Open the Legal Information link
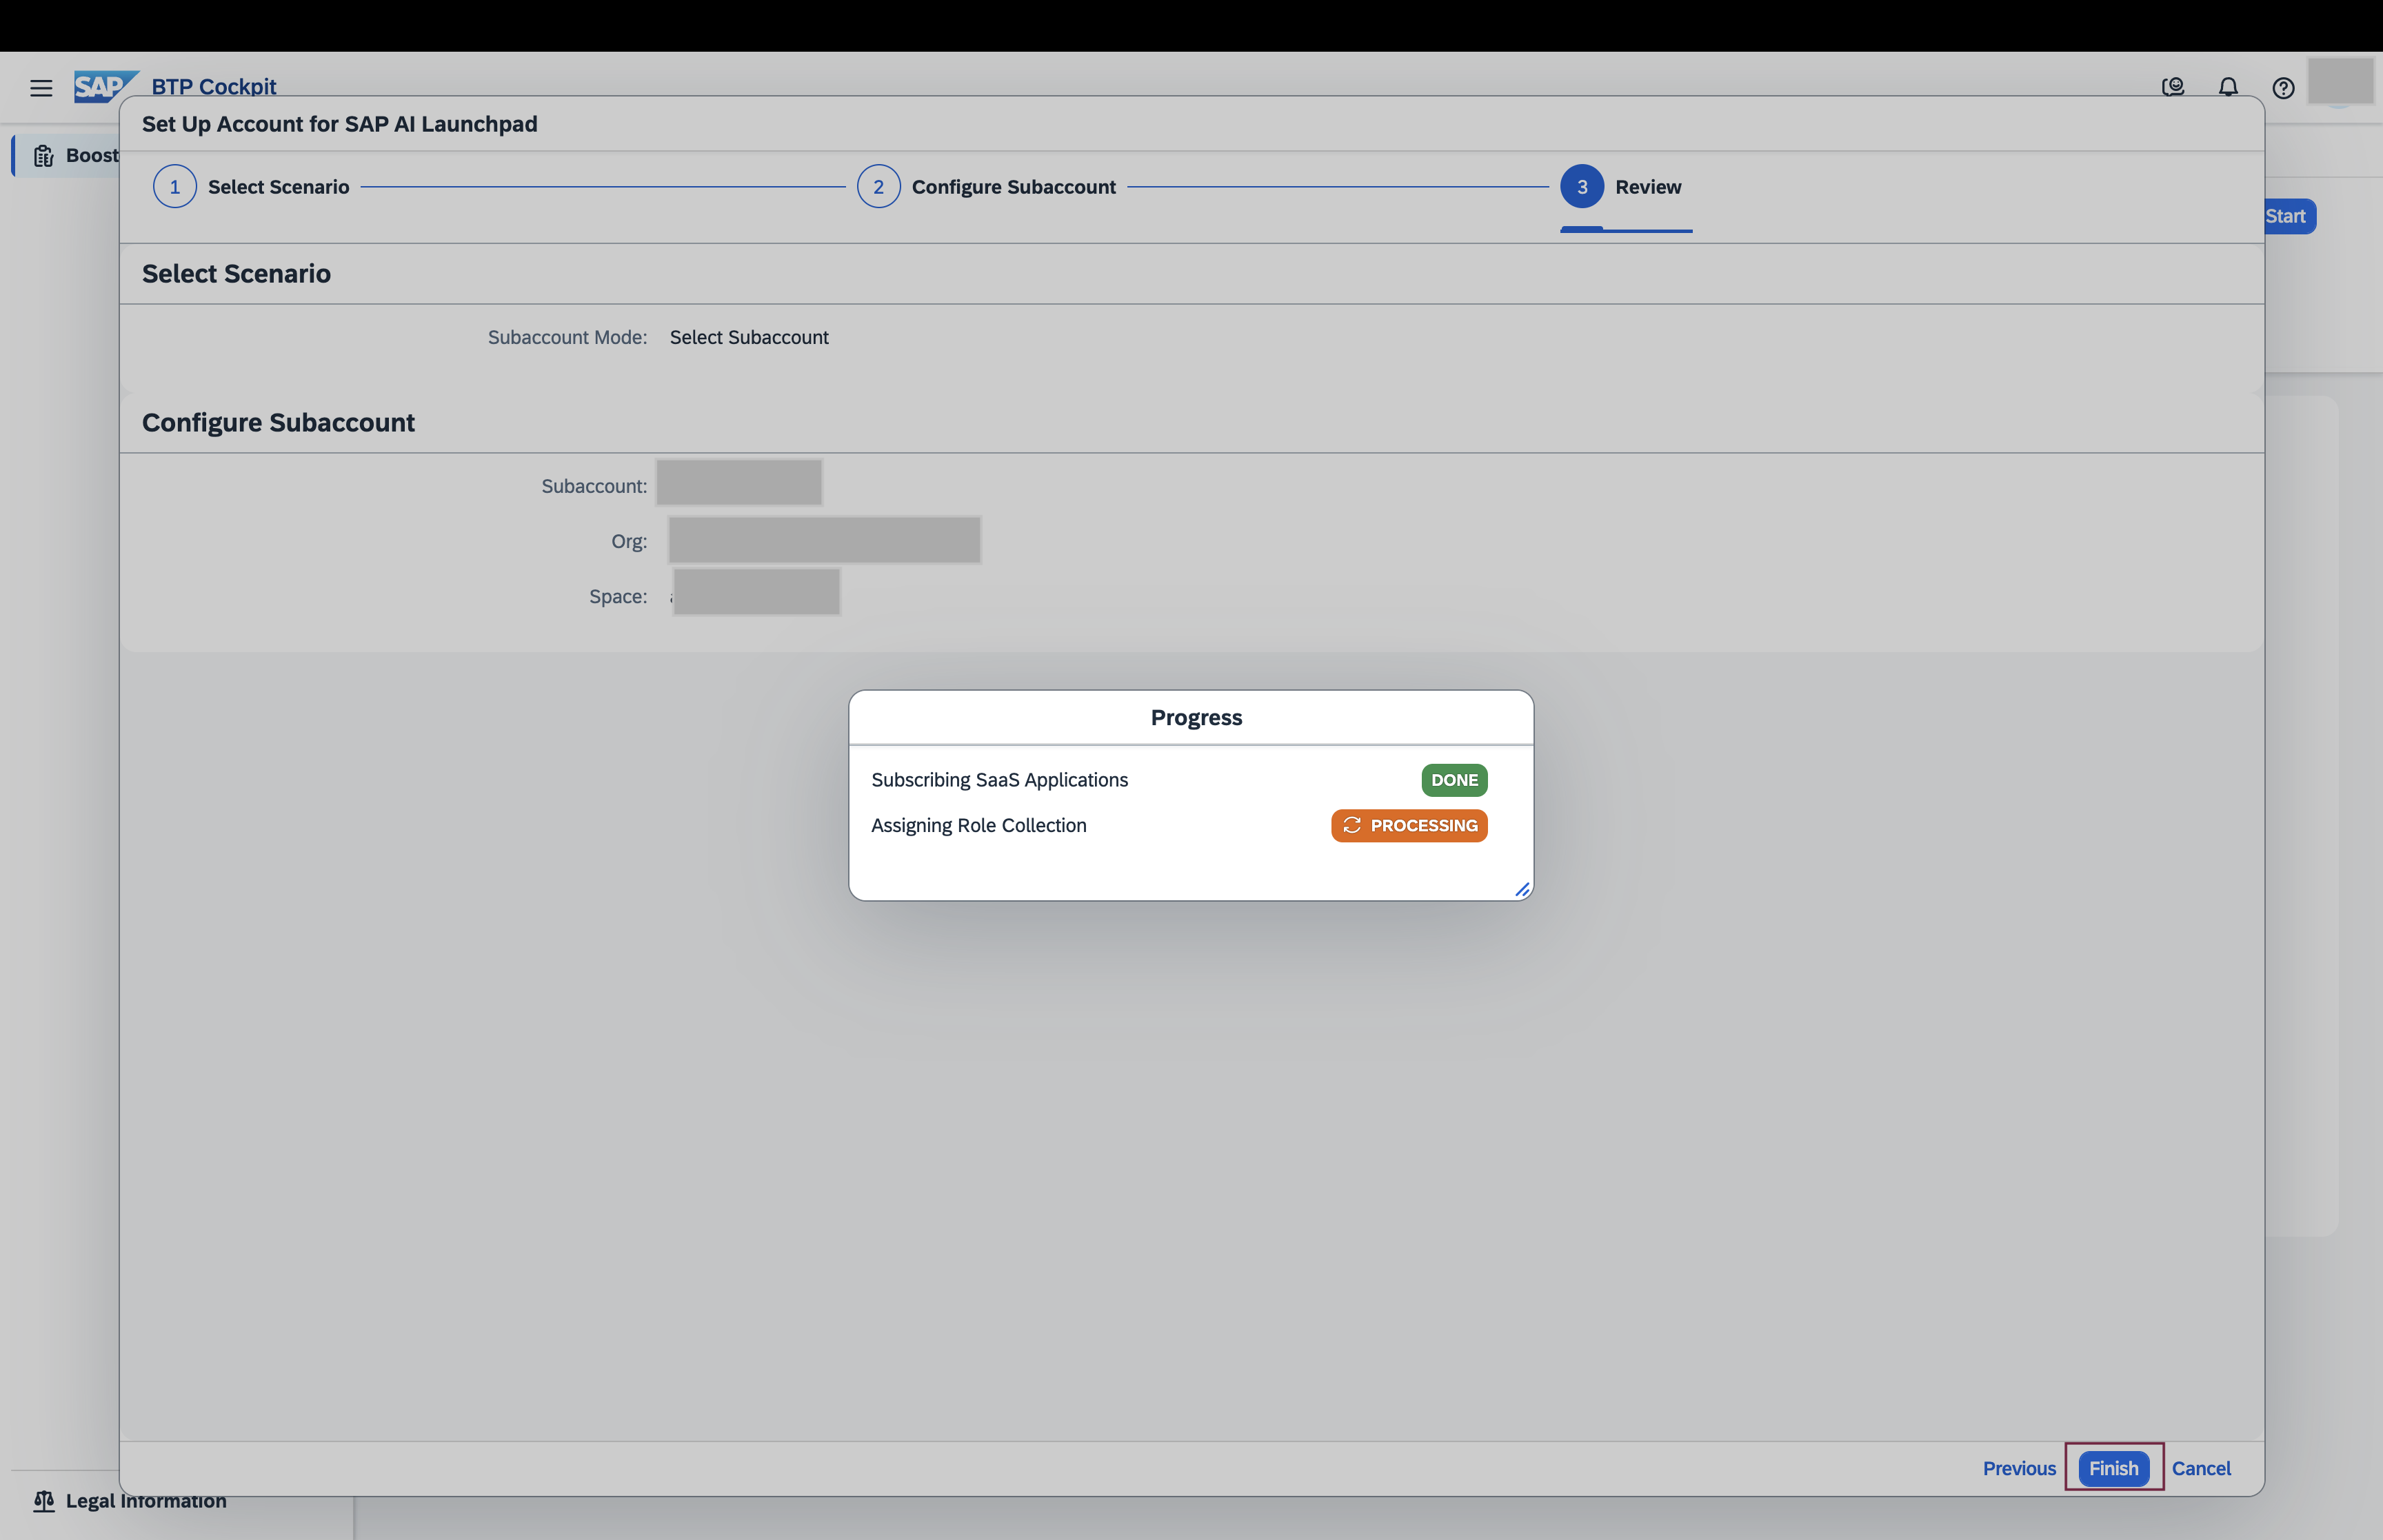Screen dimensions: 2383x1540 click(x=146, y=1500)
